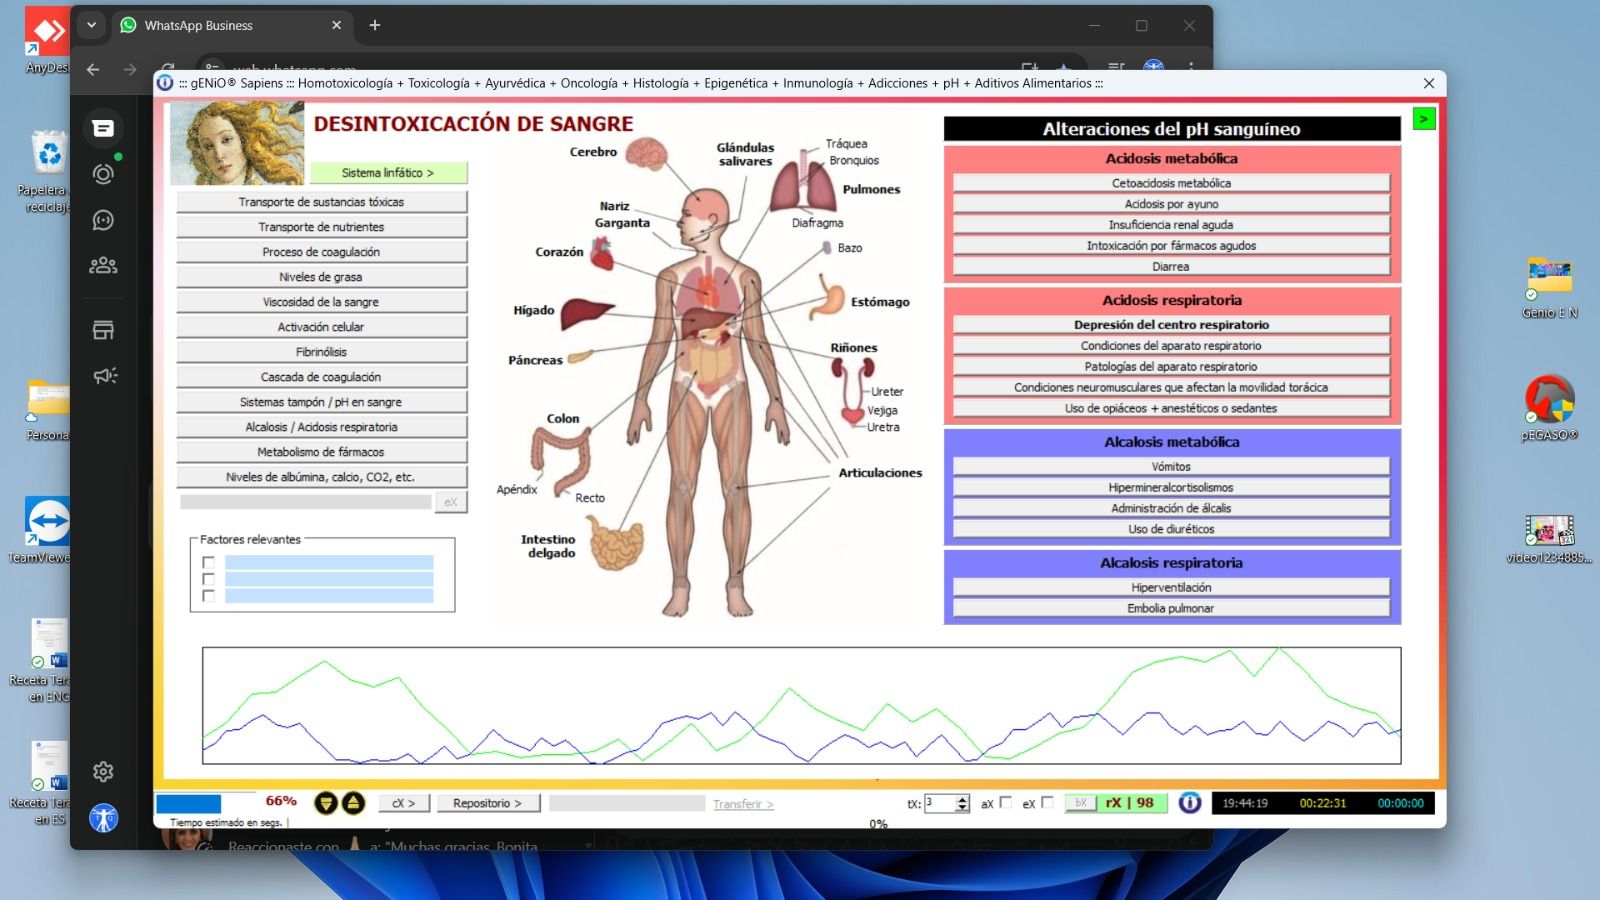Enable the eX checkbox in bottom bar
This screenshot has width=1600, height=900.
click(1047, 802)
